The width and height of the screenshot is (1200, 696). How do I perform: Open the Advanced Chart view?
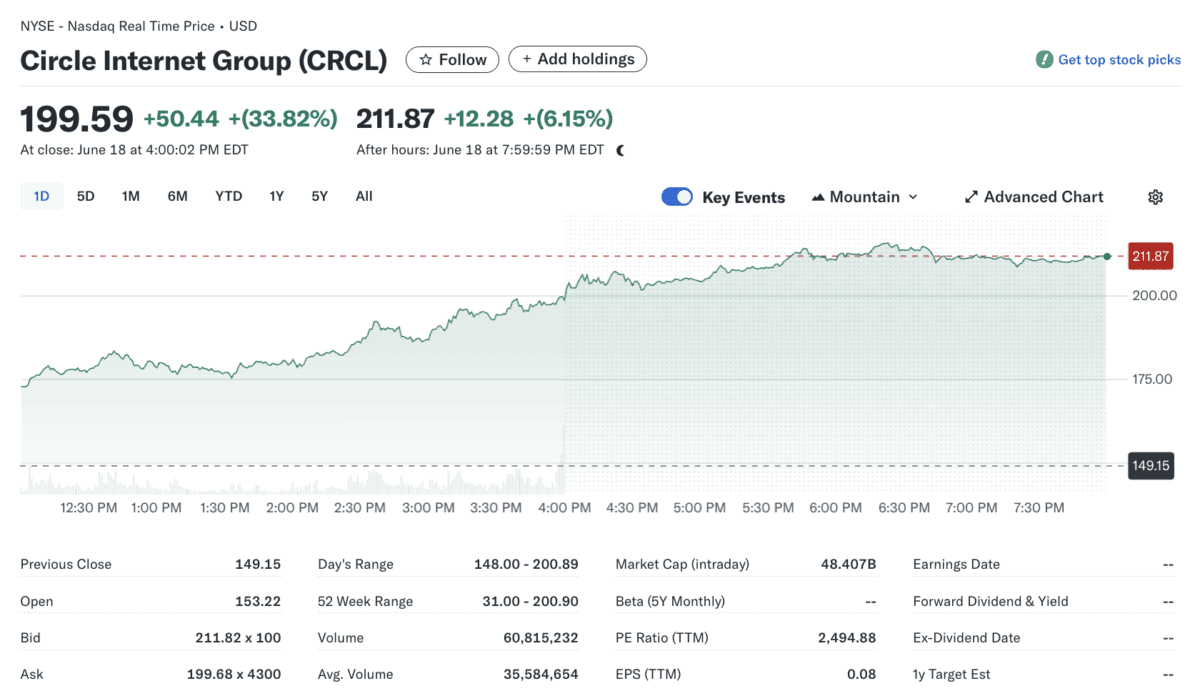coord(1034,197)
